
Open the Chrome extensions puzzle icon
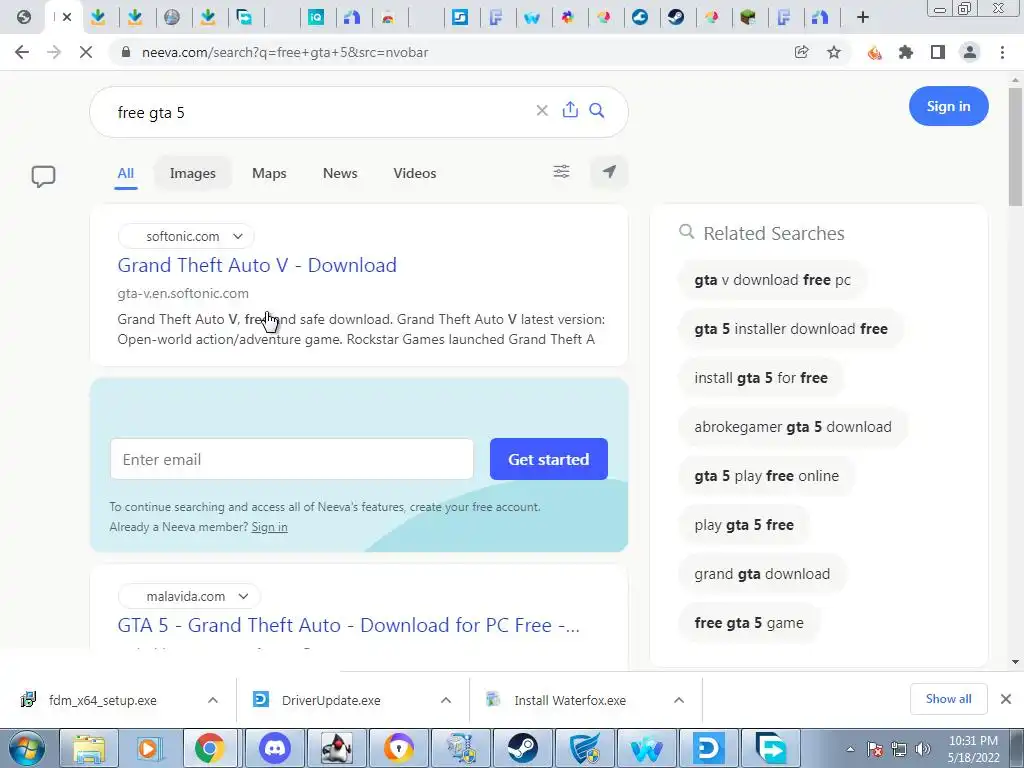906,52
